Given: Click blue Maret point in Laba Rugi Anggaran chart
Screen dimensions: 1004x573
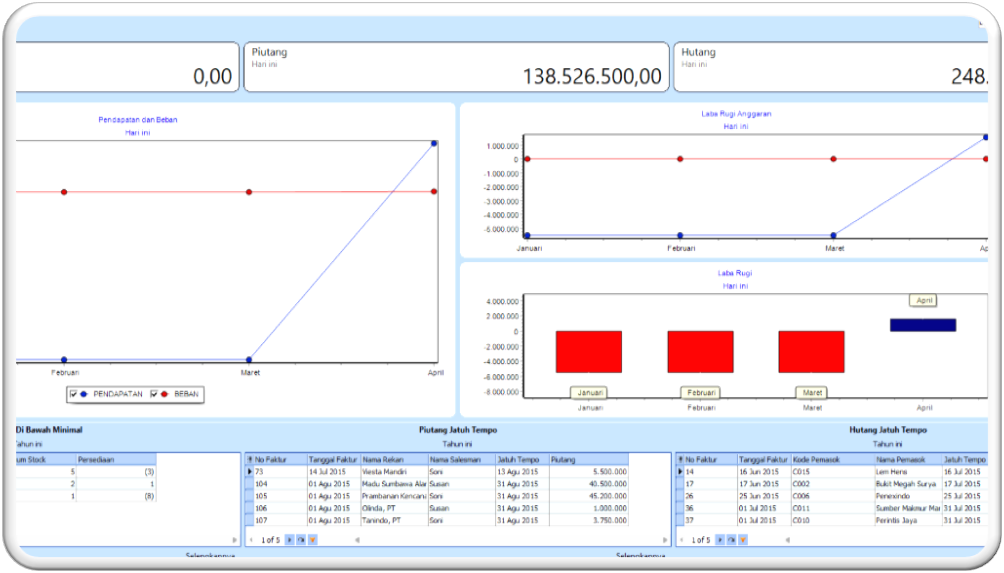Looking at the screenshot, I should pyautogui.click(x=833, y=236).
